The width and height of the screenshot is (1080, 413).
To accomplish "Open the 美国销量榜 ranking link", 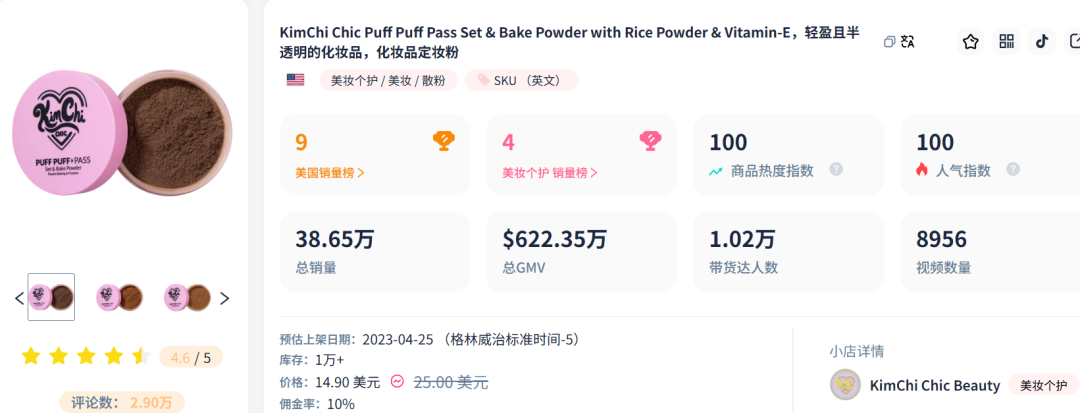I will point(330,172).
